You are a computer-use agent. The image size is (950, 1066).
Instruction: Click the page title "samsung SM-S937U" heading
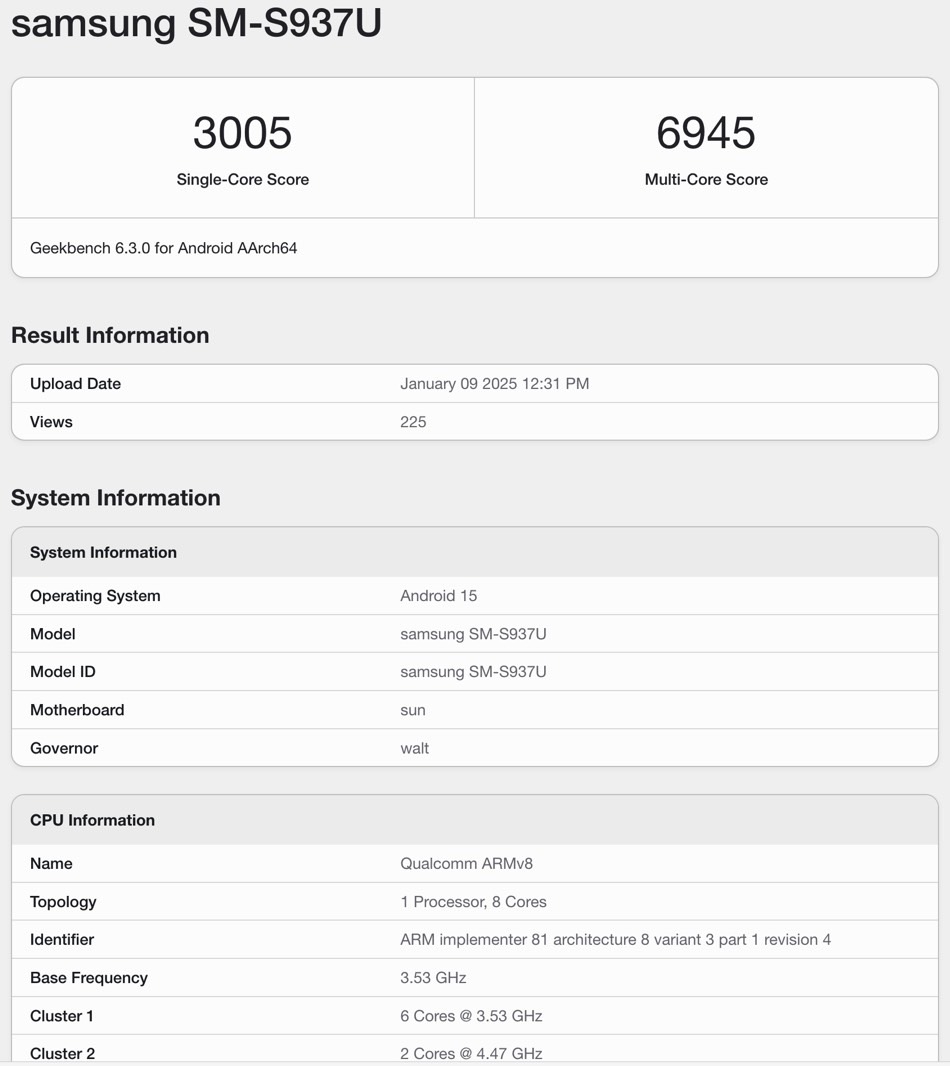(196, 23)
